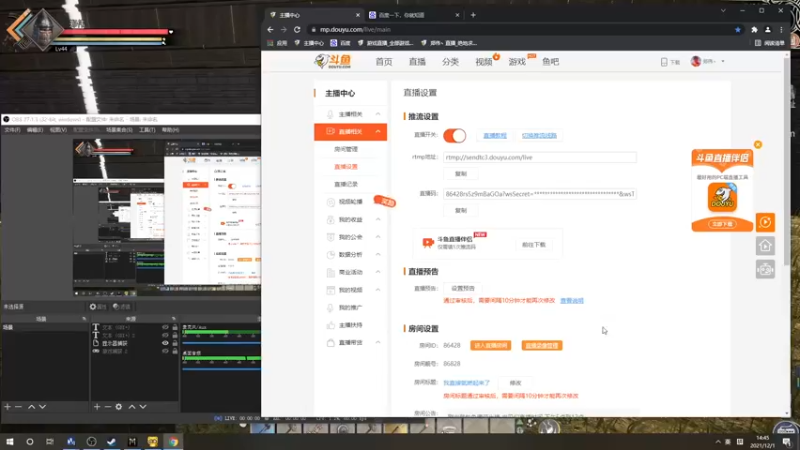The image size is (800, 450).
Task: Click 修改 next to the room title
Action: click(x=515, y=383)
